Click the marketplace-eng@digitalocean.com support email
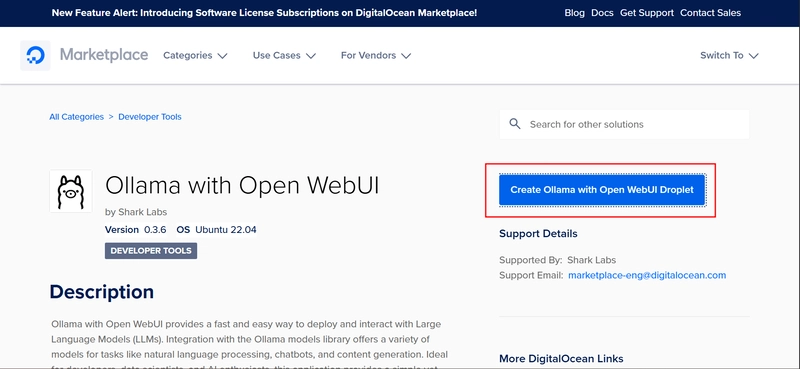Viewport: 800px width, 369px height. 647,275
